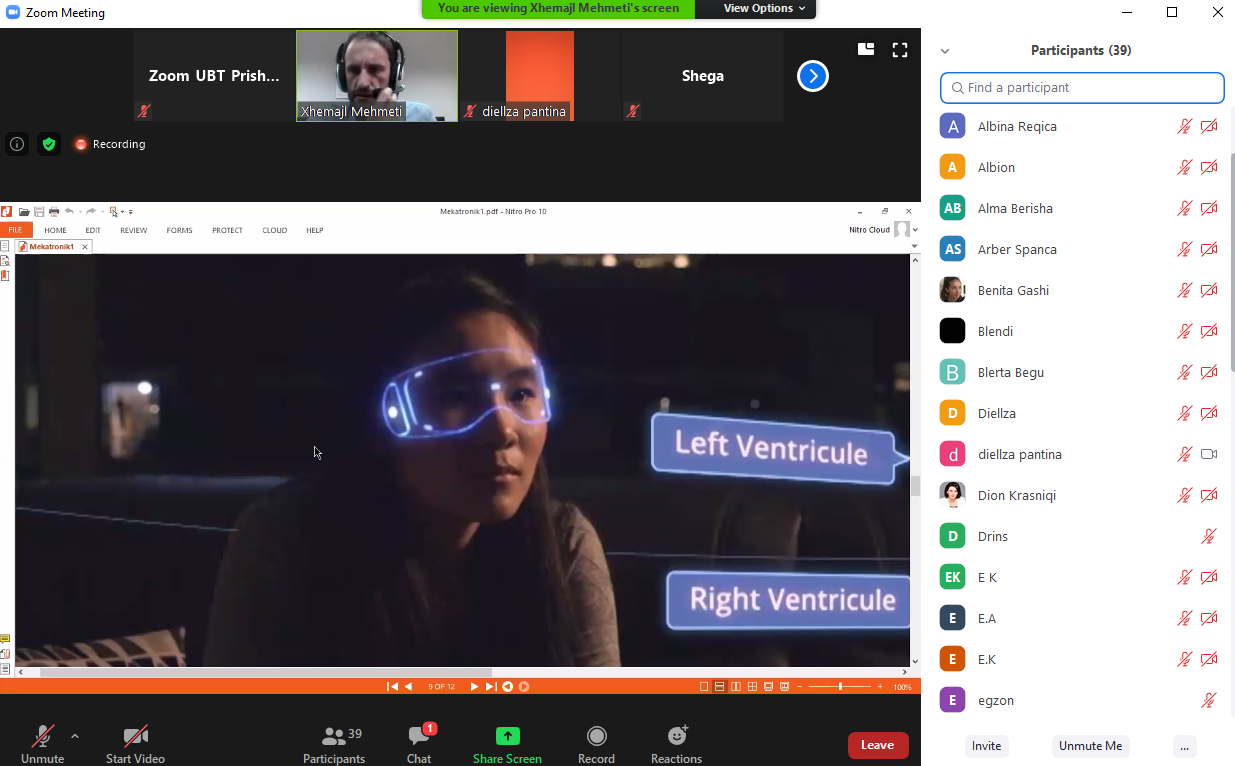Collapse the Participants panel chevron
Screen dimensions: 1235x766
click(x=945, y=51)
